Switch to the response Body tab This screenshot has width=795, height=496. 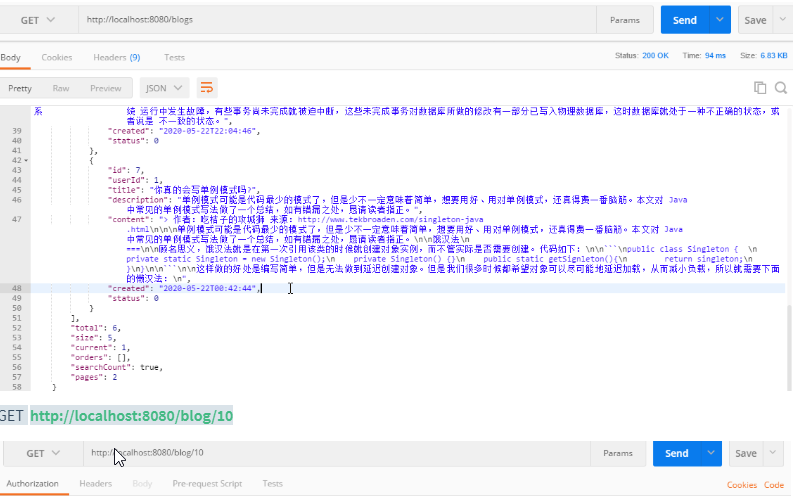coord(11,57)
